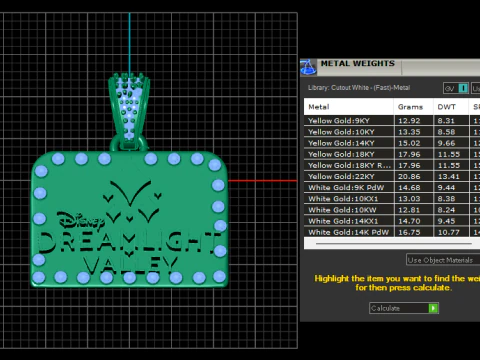This screenshot has width=480, height=360.
Task: Click the green Calculate arrow icon
Action: (433, 308)
